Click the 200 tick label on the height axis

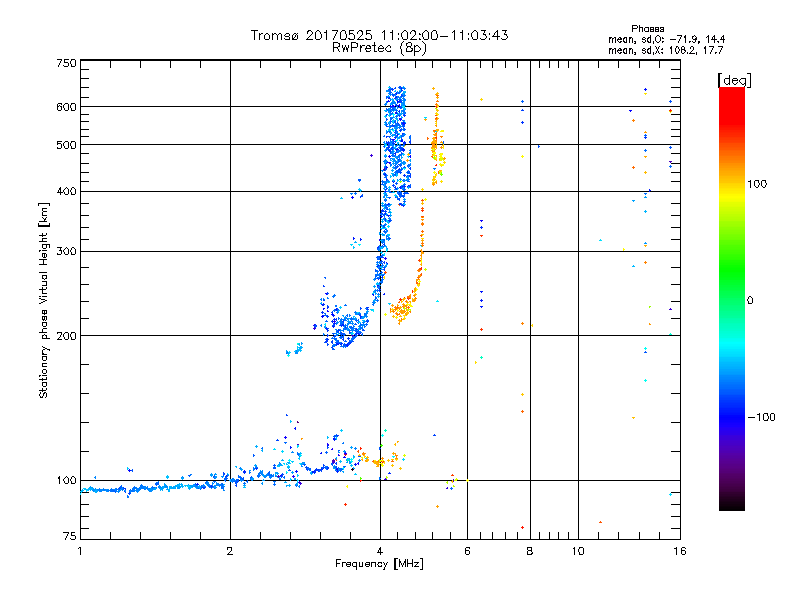66,336
